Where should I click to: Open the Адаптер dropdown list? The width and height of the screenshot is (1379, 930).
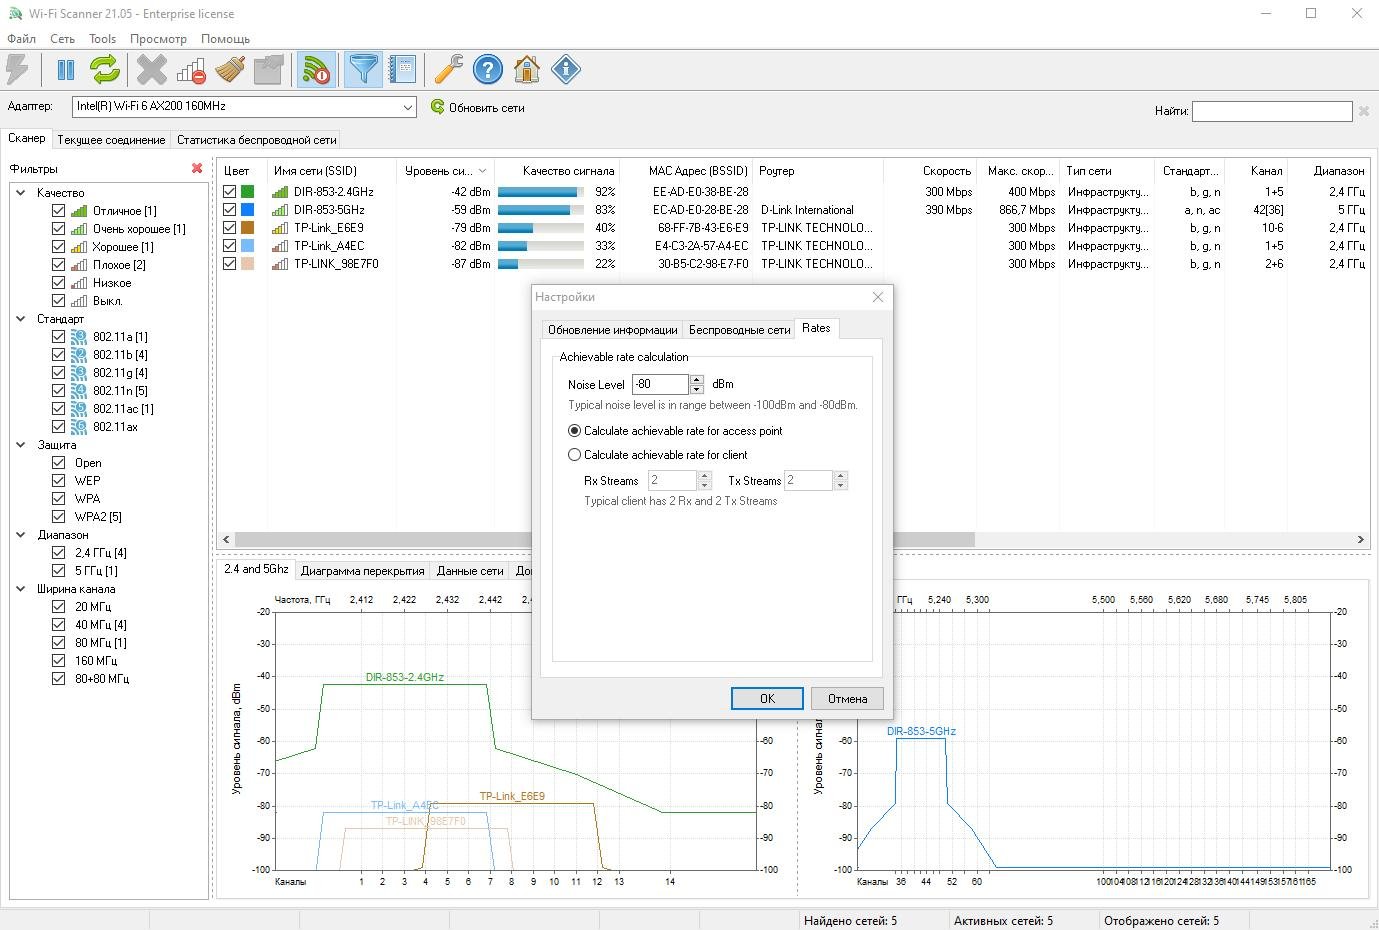point(408,107)
